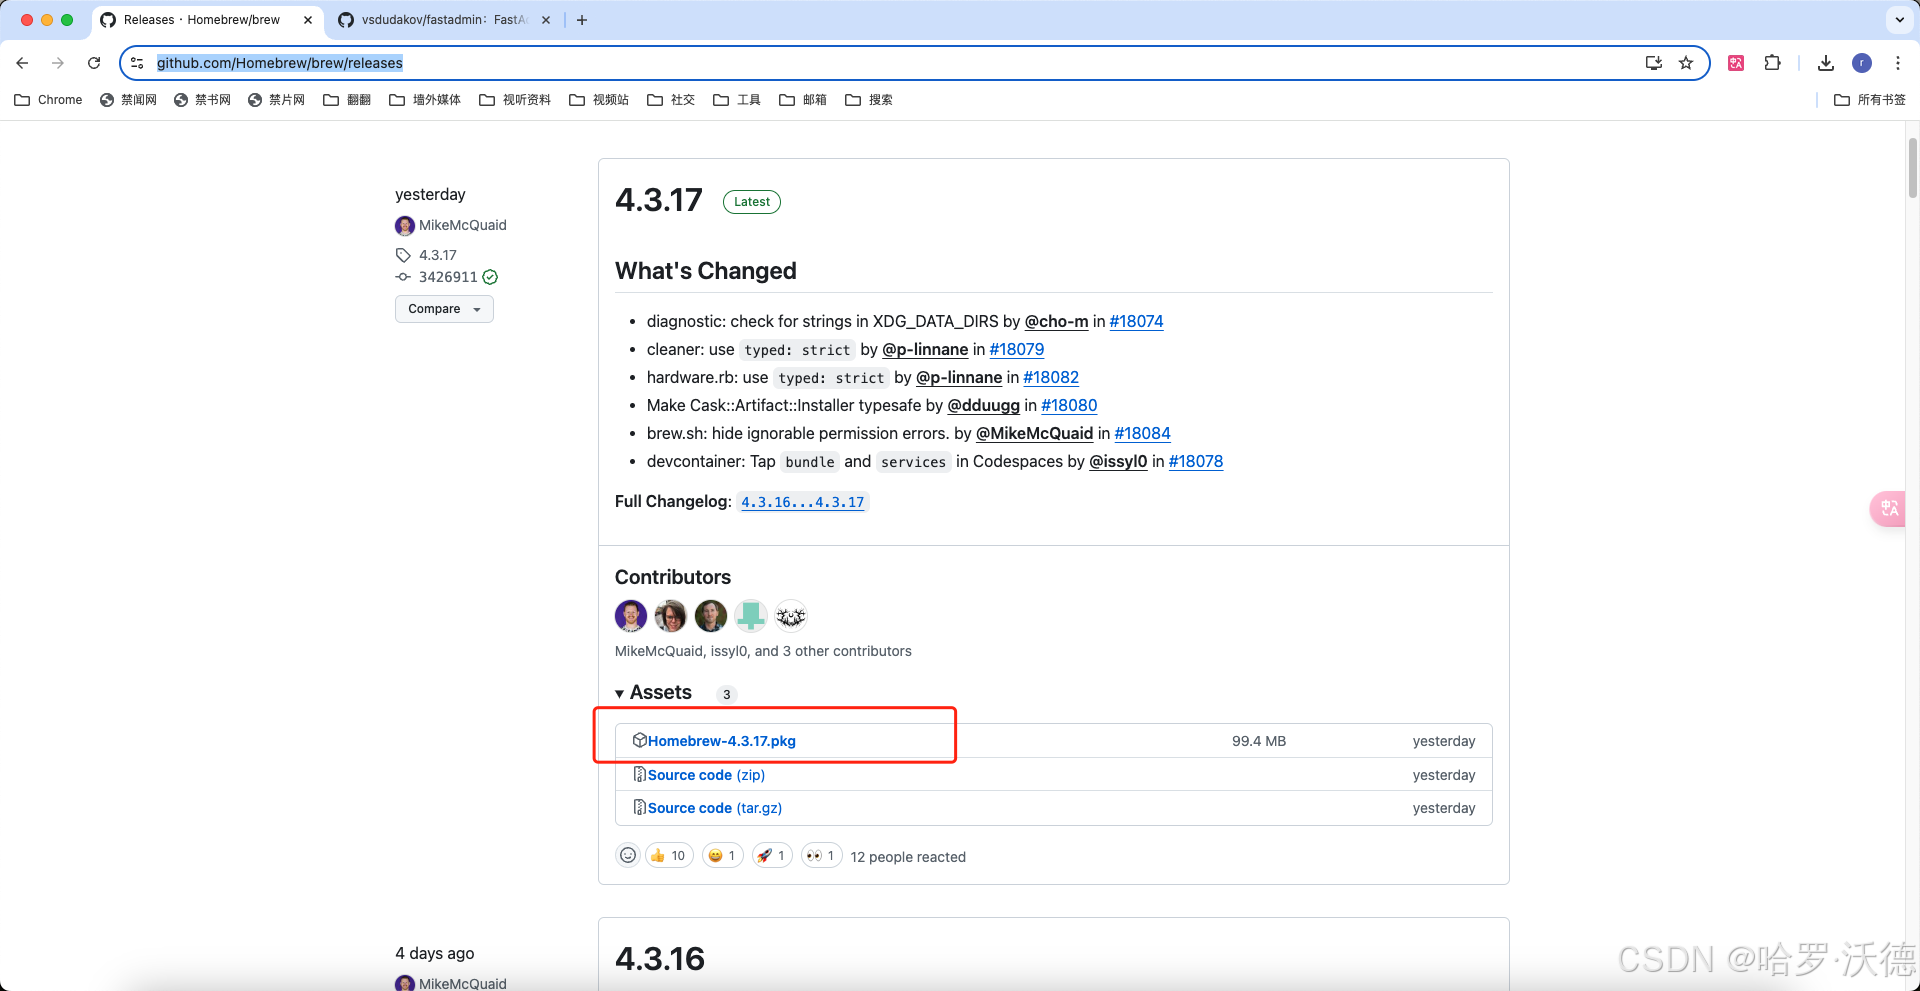Go back with the browser back arrow
The image size is (1920, 991).
click(22, 63)
